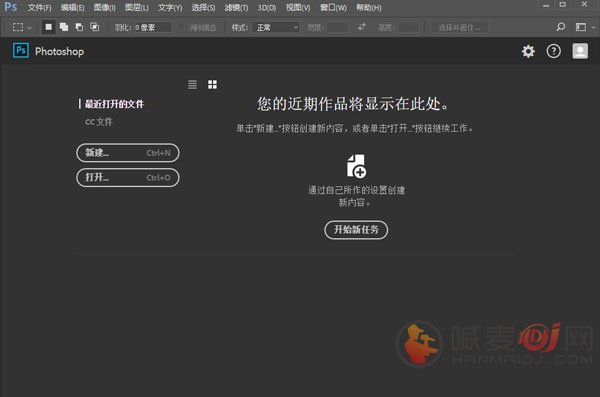Minimize the Photoshop window
This screenshot has width=600, height=397.
click(x=546, y=5)
